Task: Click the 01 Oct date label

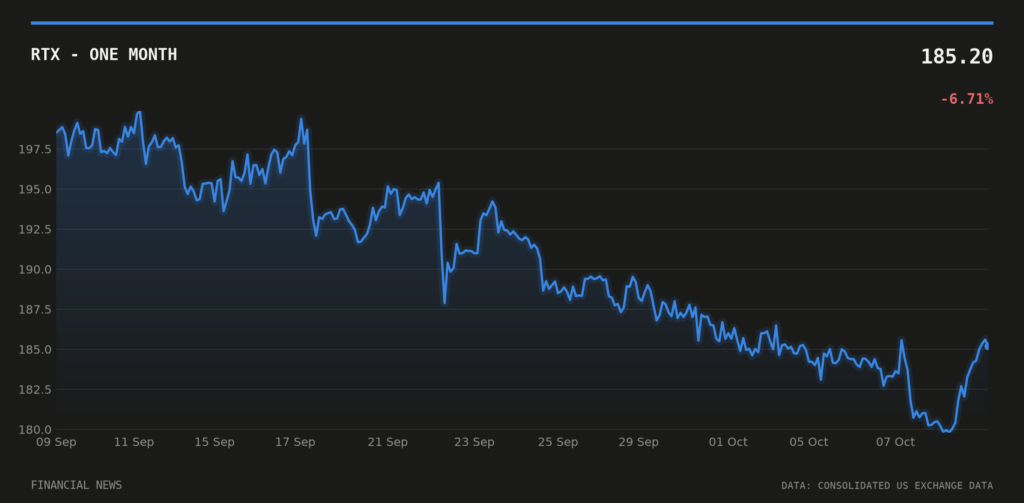Action: pos(728,442)
